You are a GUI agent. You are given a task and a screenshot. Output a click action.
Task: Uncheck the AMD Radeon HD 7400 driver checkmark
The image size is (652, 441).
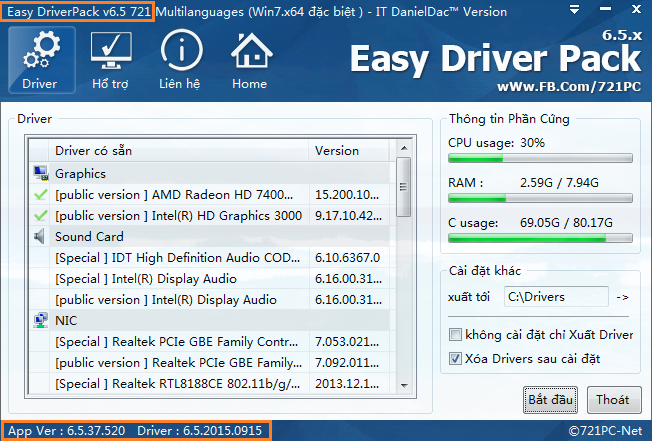tap(40, 195)
